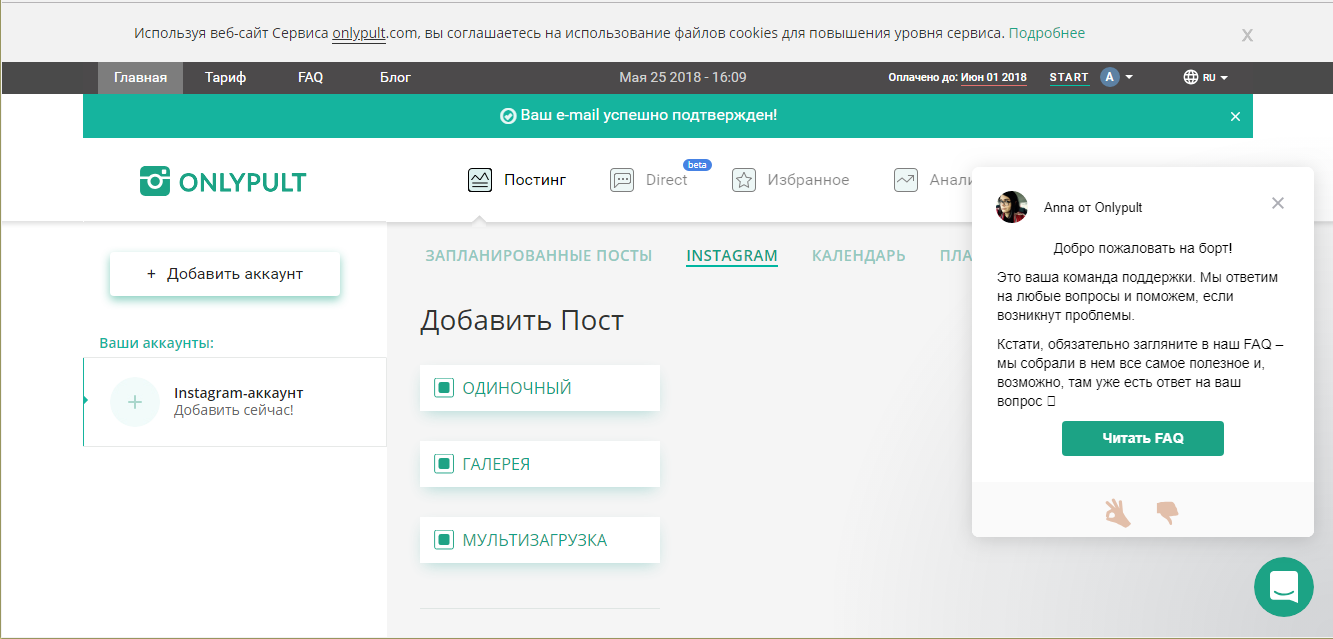Select the ОДИНОЧНЫЙ post type checkbox
This screenshot has width=1333, height=639.
tap(443, 388)
